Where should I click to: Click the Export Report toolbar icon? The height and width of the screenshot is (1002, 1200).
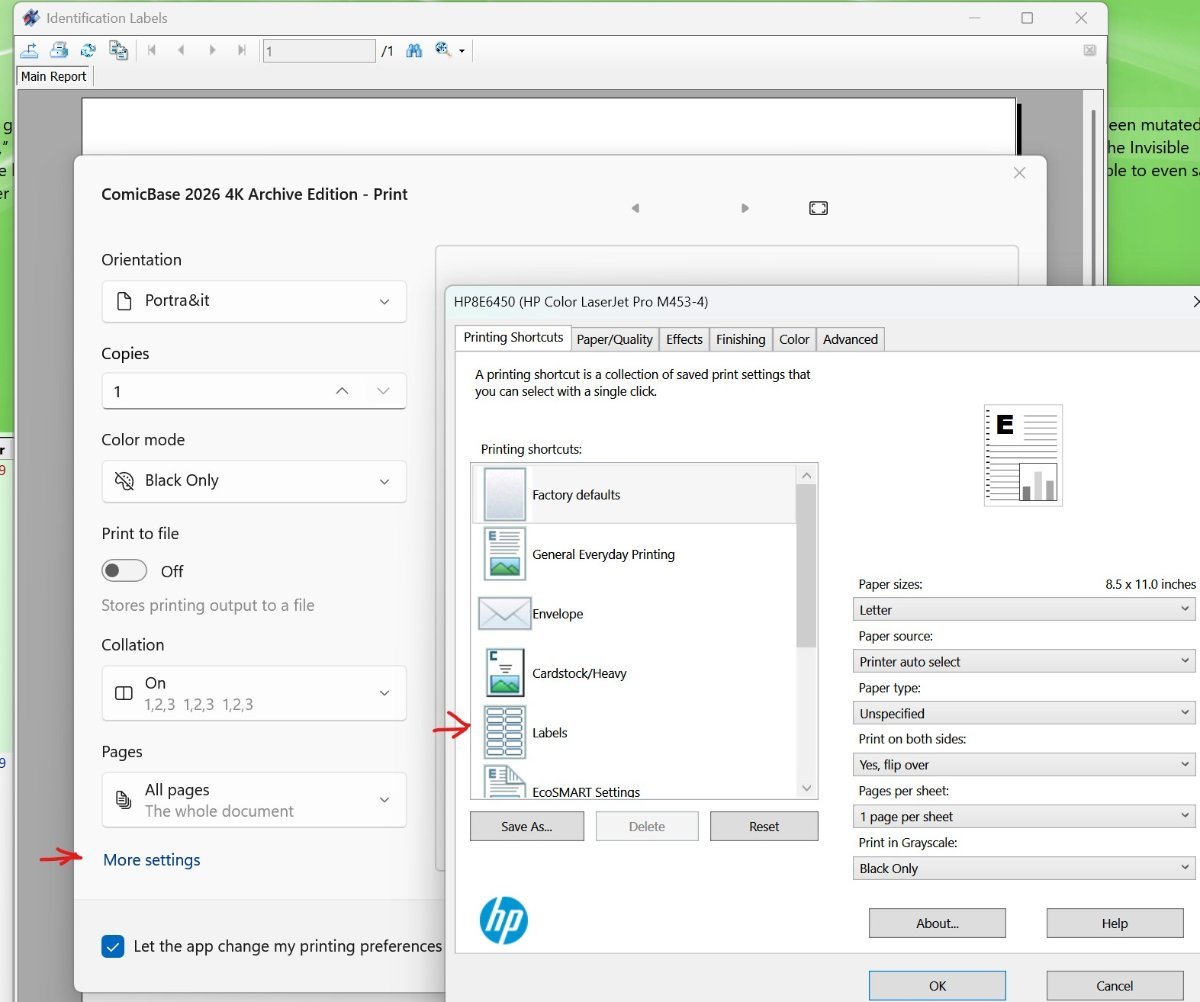30,50
